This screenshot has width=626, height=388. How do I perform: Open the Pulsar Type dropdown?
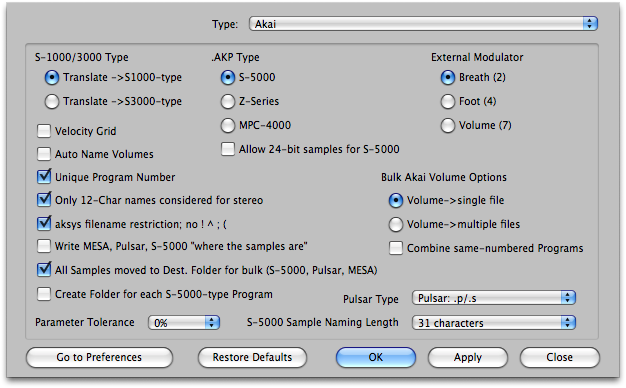[493, 298]
